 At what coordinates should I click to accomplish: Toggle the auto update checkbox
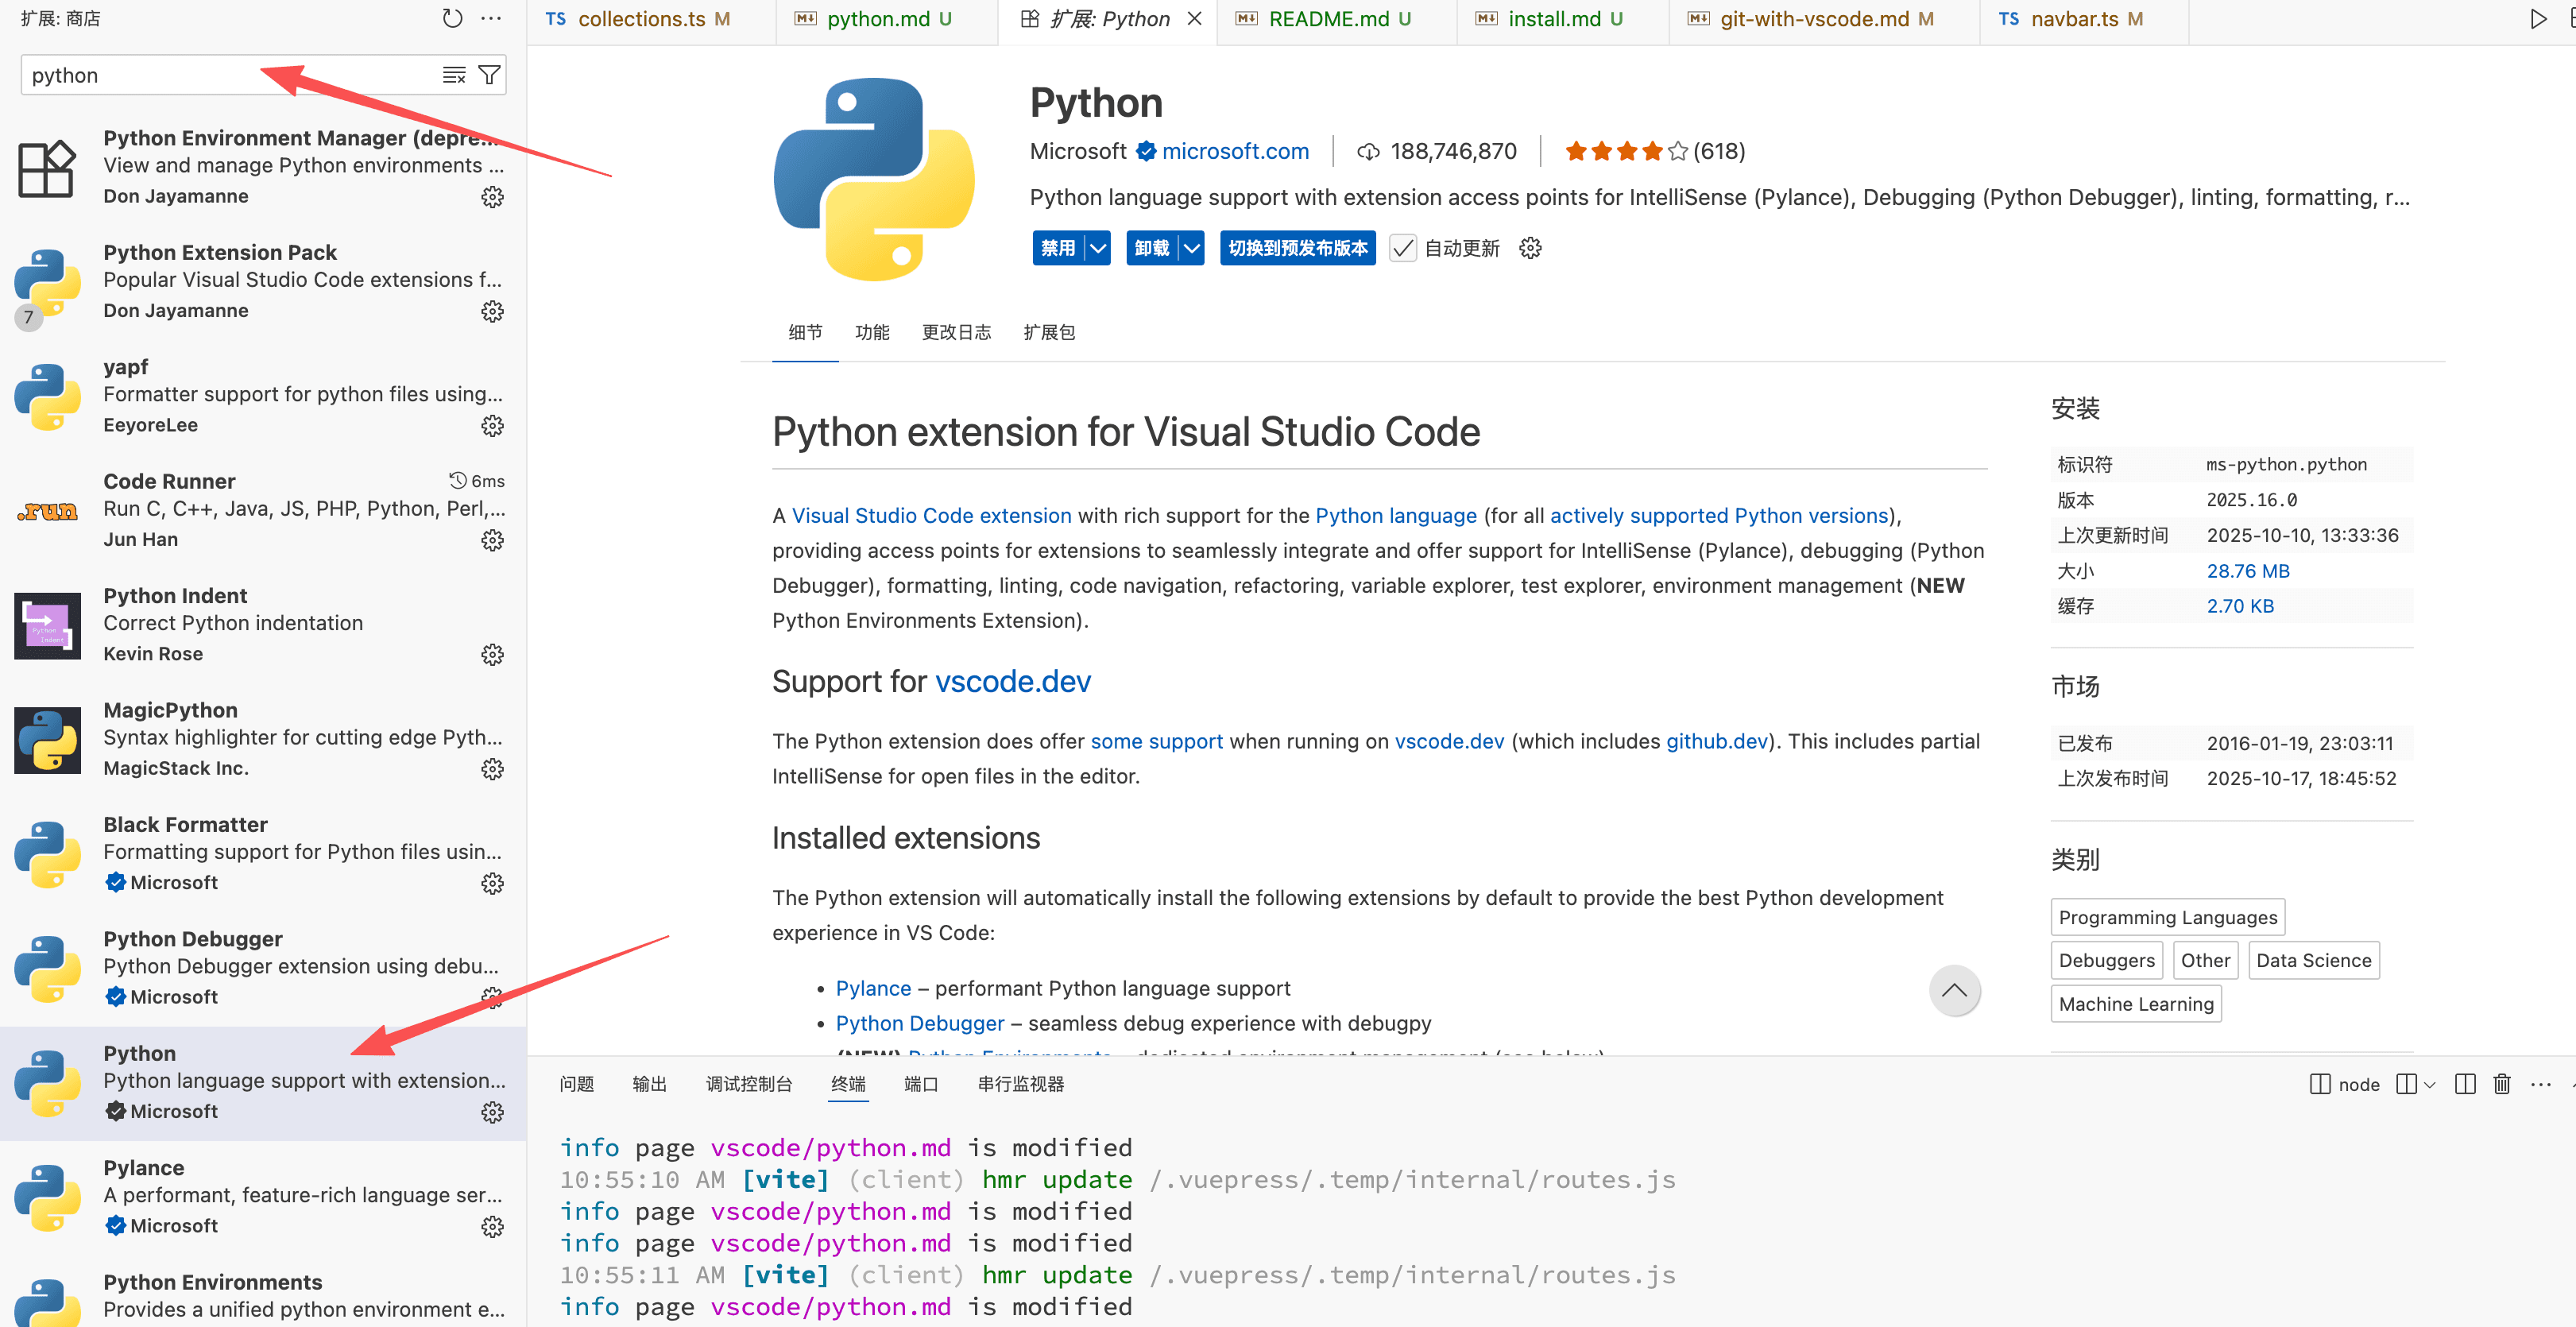(1403, 248)
